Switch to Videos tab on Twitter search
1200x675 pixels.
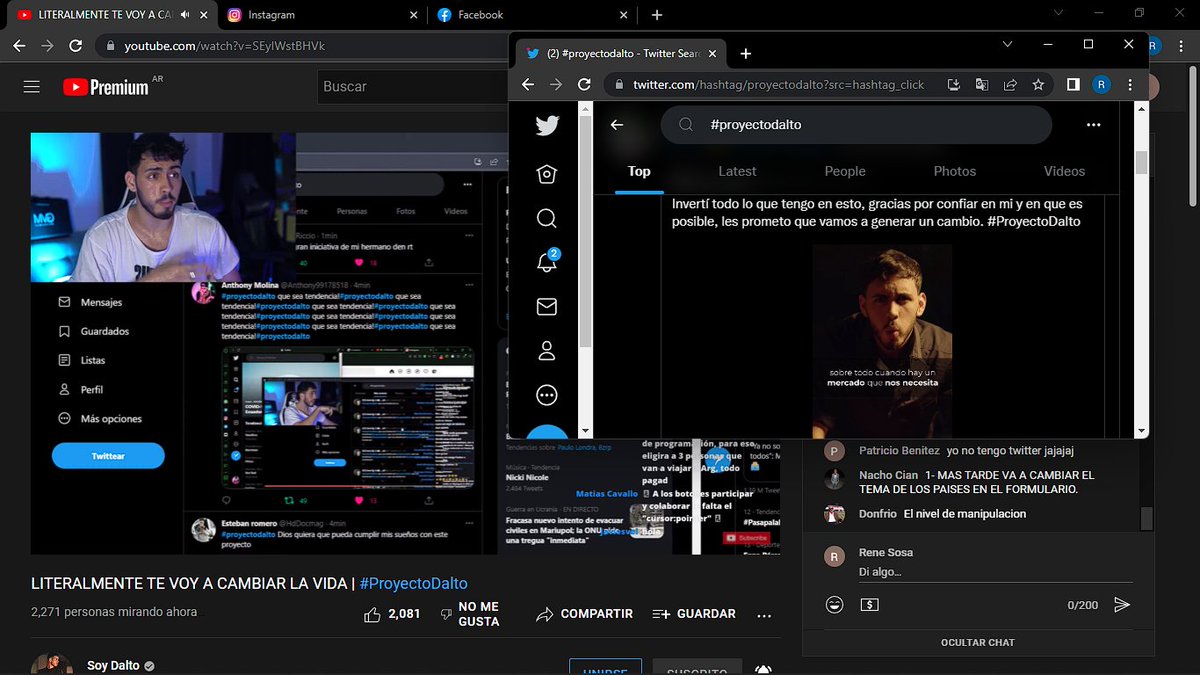1064,171
